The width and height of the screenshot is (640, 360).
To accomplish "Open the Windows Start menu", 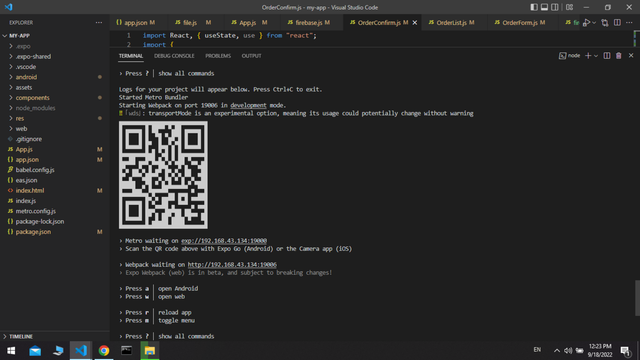I will (11, 351).
